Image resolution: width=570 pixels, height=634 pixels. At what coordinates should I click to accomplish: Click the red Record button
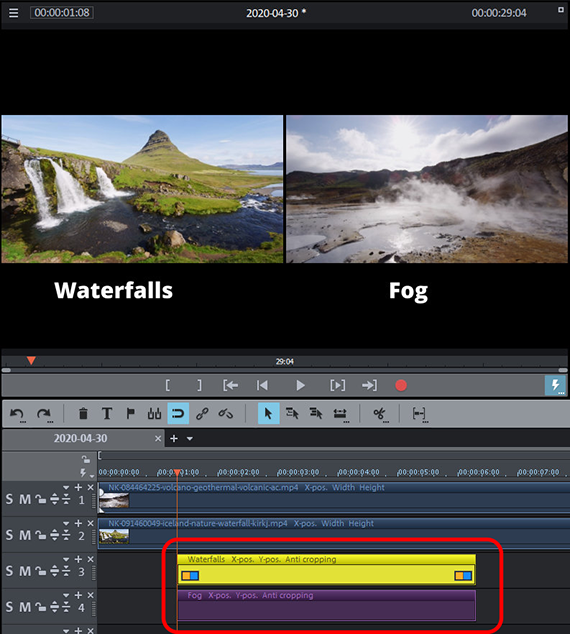pyautogui.click(x=401, y=385)
